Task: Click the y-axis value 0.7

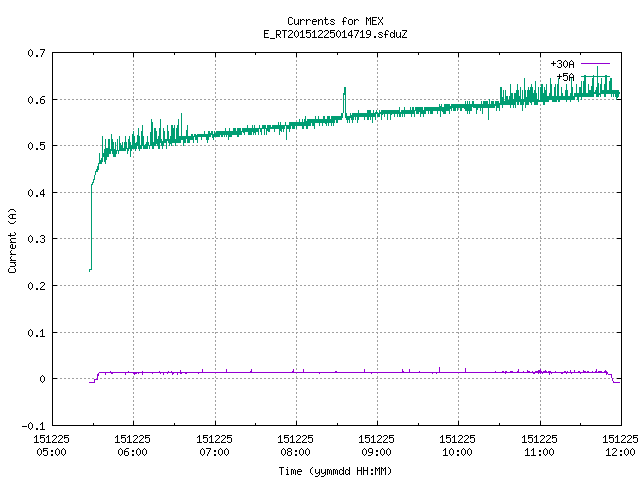Action: click(36, 53)
